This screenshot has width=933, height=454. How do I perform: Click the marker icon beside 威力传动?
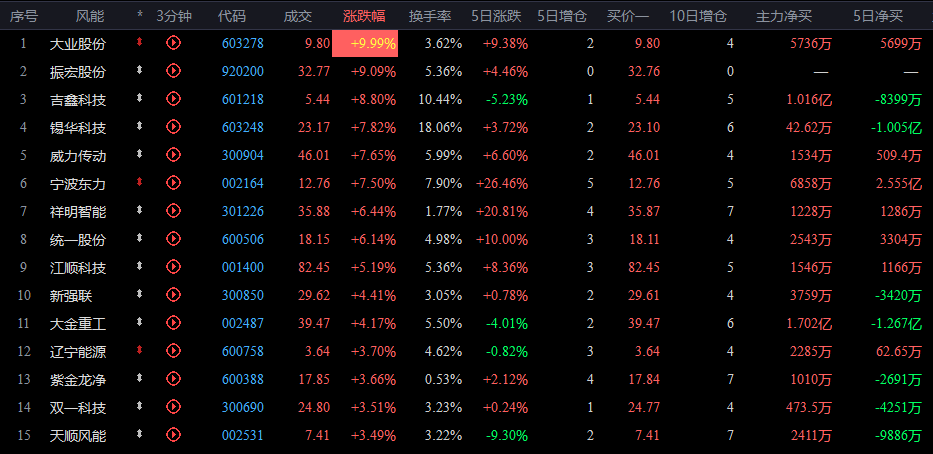click(140, 154)
